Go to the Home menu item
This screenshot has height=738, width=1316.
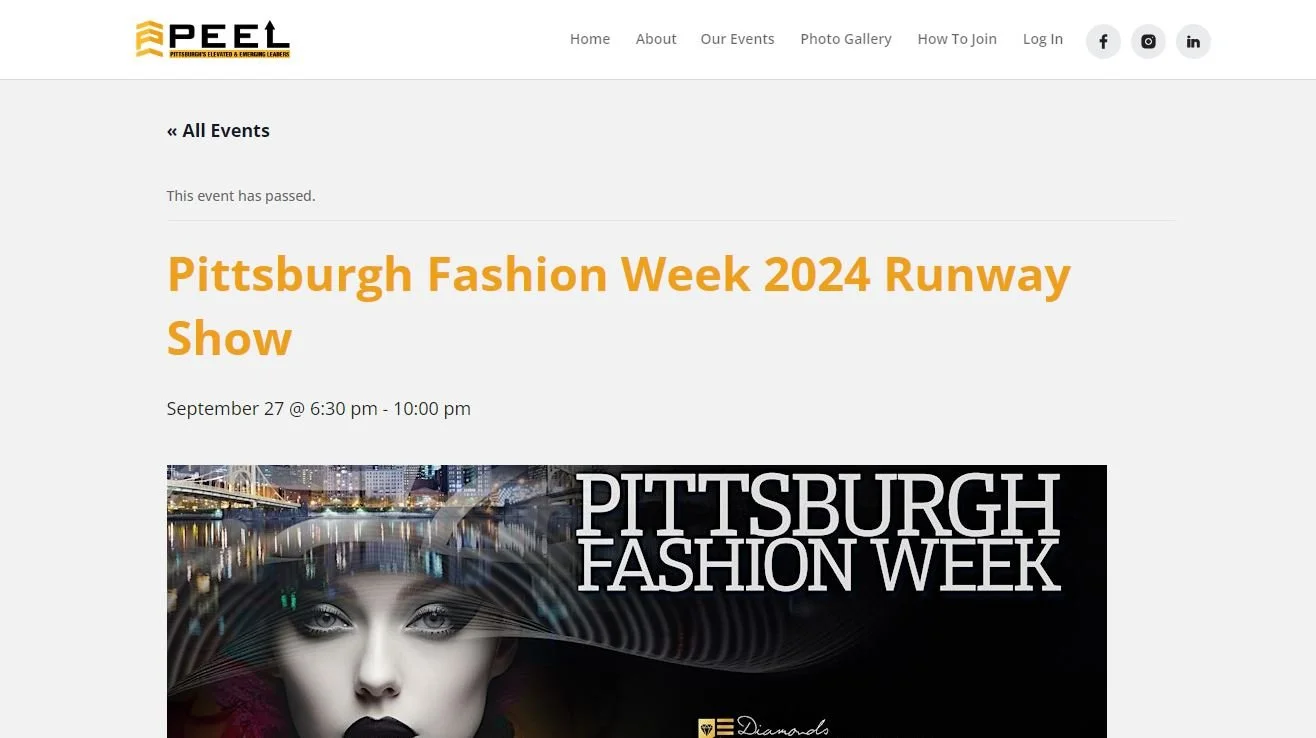pos(590,39)
